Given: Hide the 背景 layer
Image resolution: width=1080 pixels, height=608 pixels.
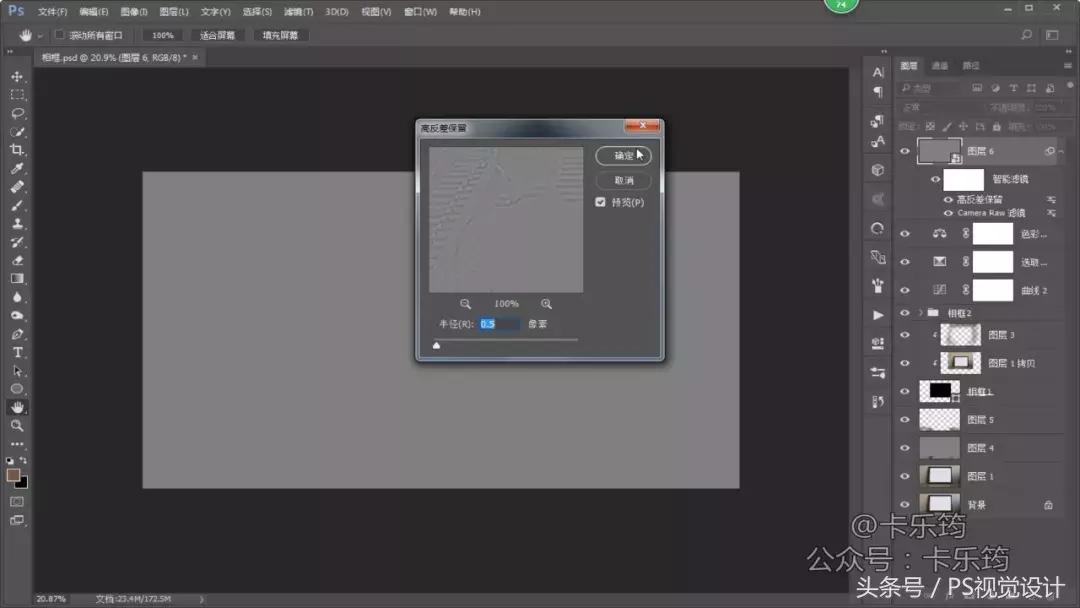Looking at the screenshot, I should click(906, 503).
